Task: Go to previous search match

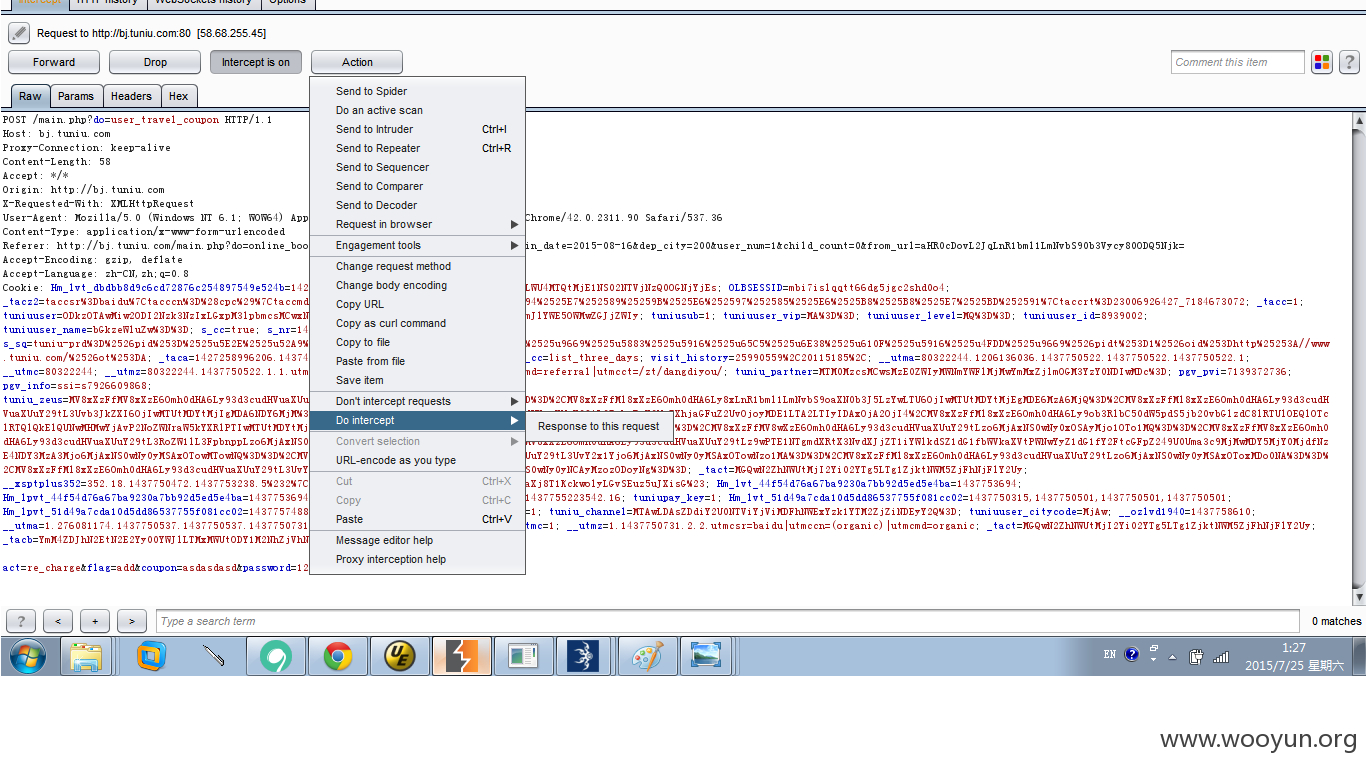Action: 58,621
